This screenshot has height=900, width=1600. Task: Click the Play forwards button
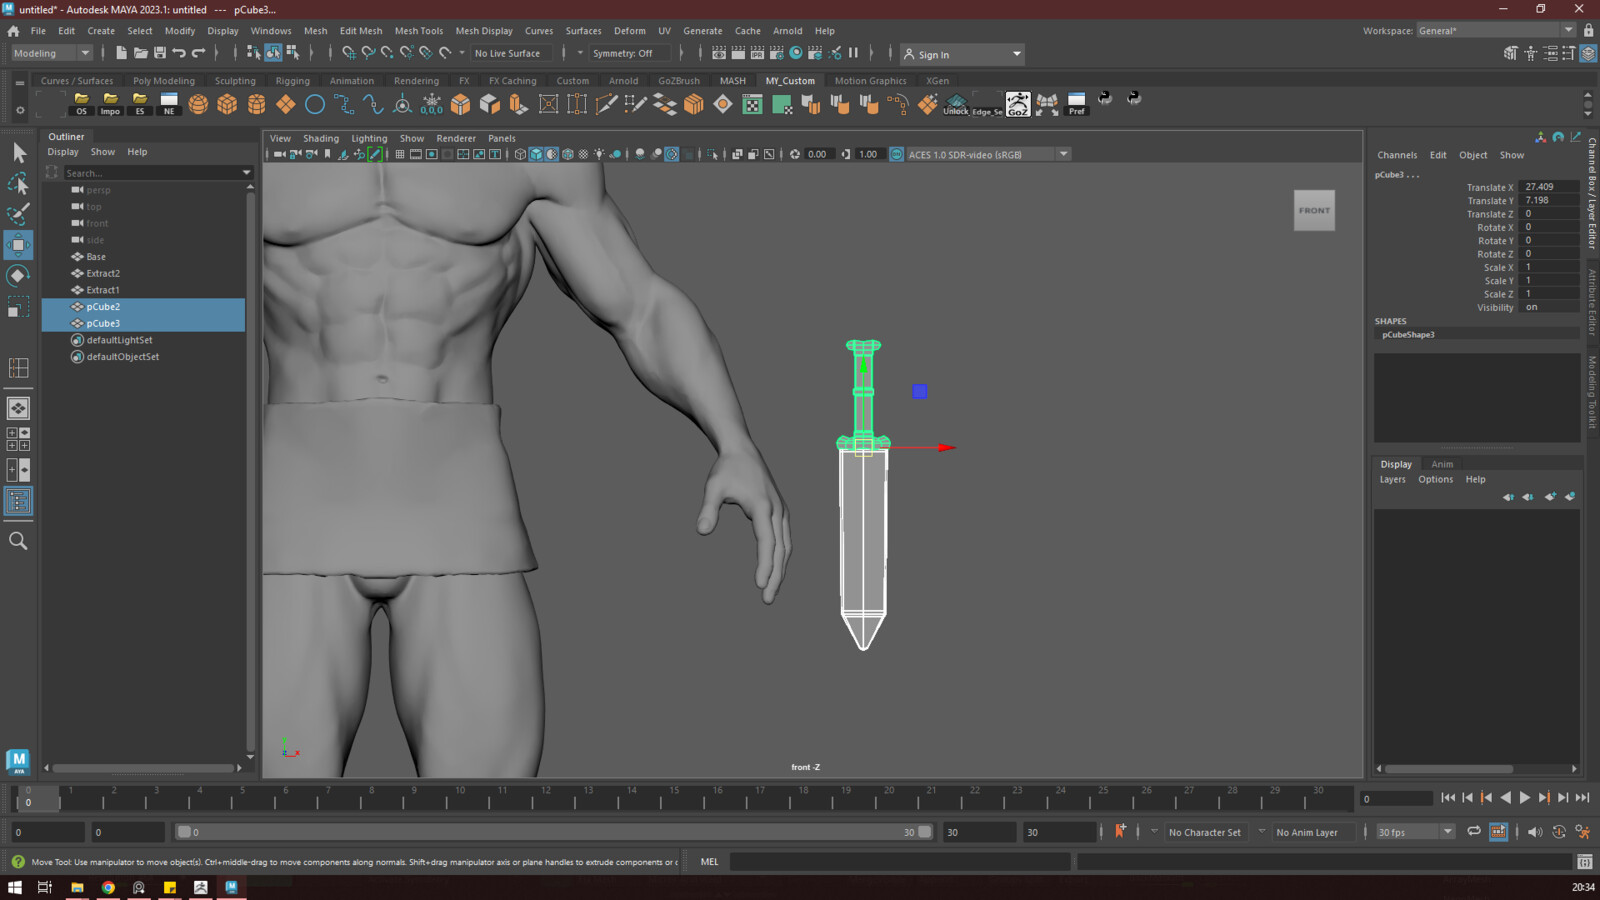click(1524, 798)
